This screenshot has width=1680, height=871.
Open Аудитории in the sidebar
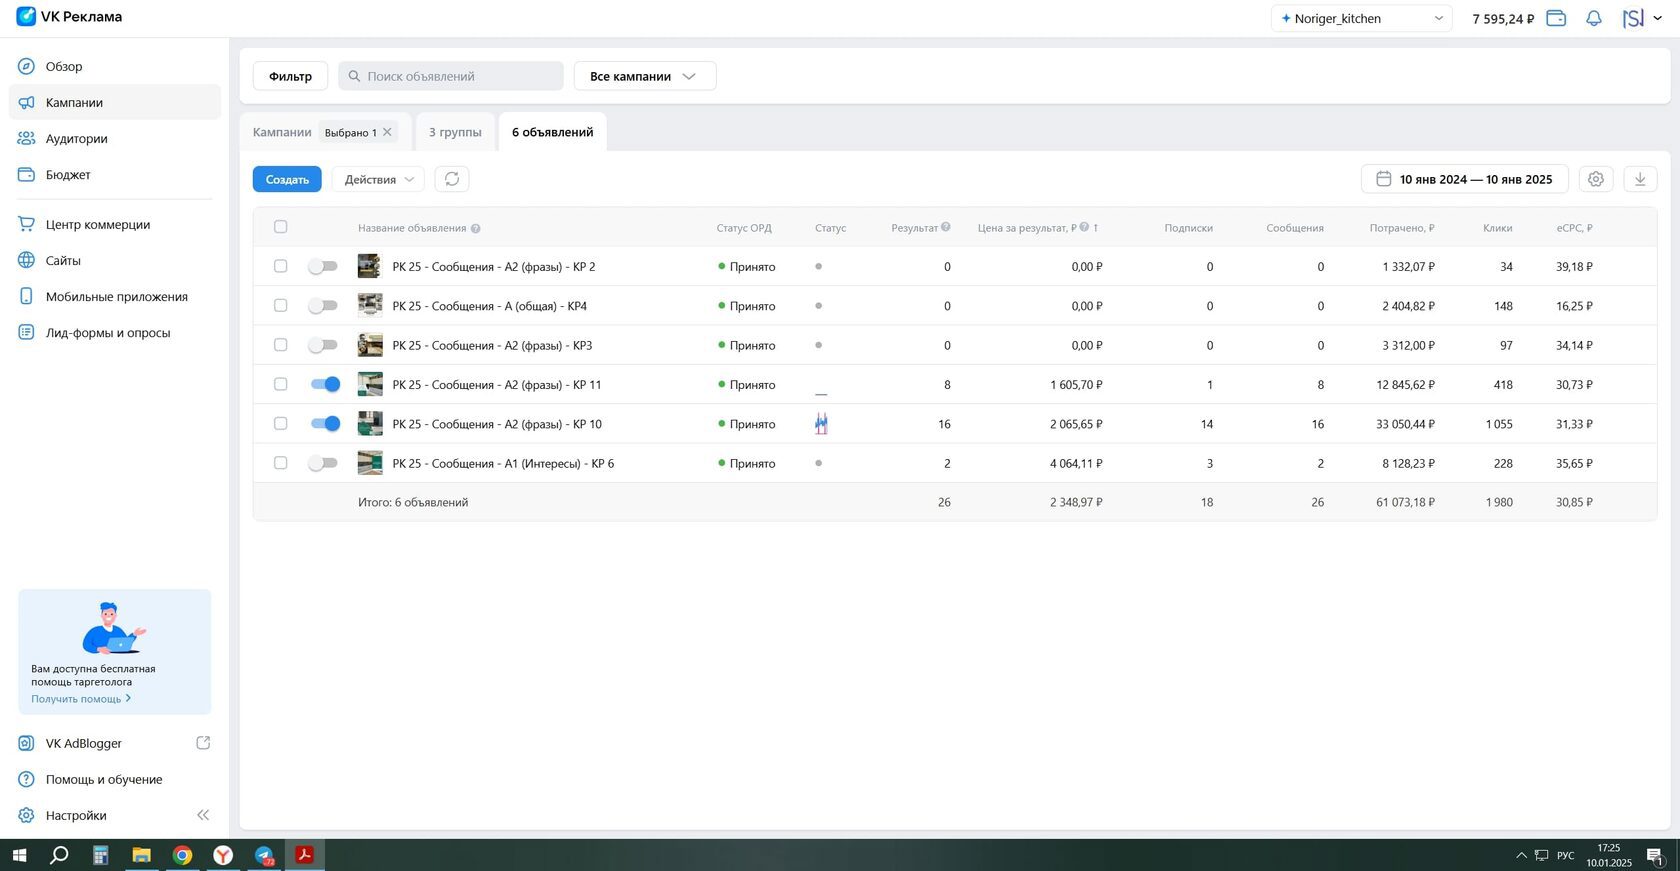pyautogui.click(x=76, y=138)
